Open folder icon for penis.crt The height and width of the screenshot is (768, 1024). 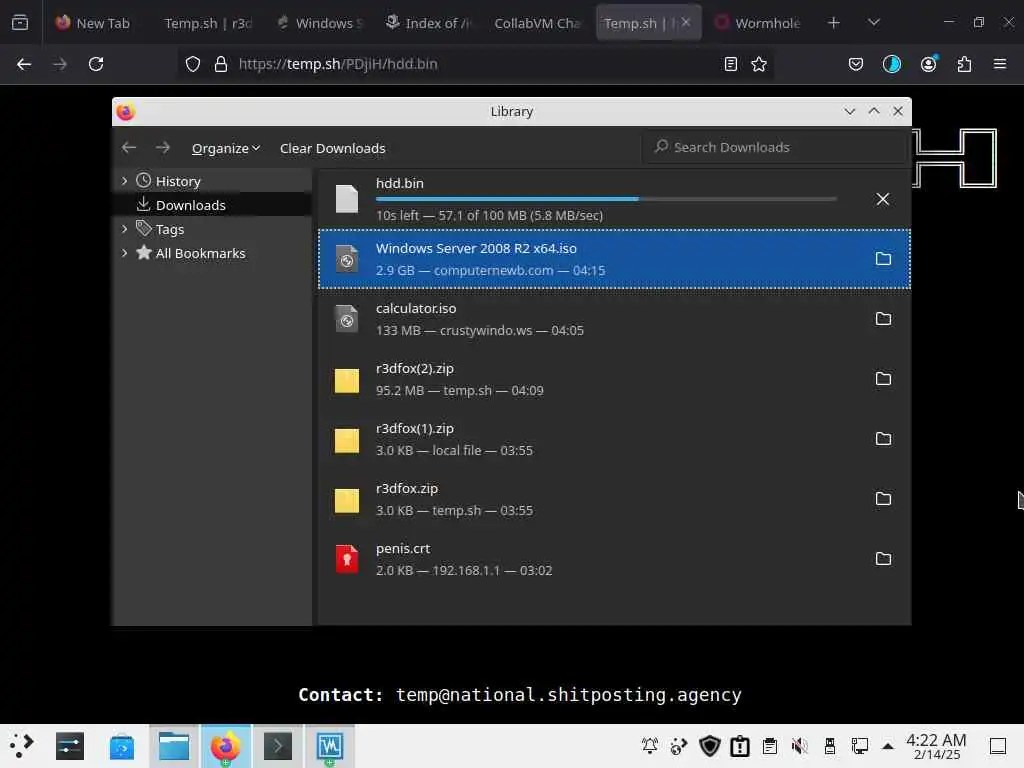coord(883,559)
